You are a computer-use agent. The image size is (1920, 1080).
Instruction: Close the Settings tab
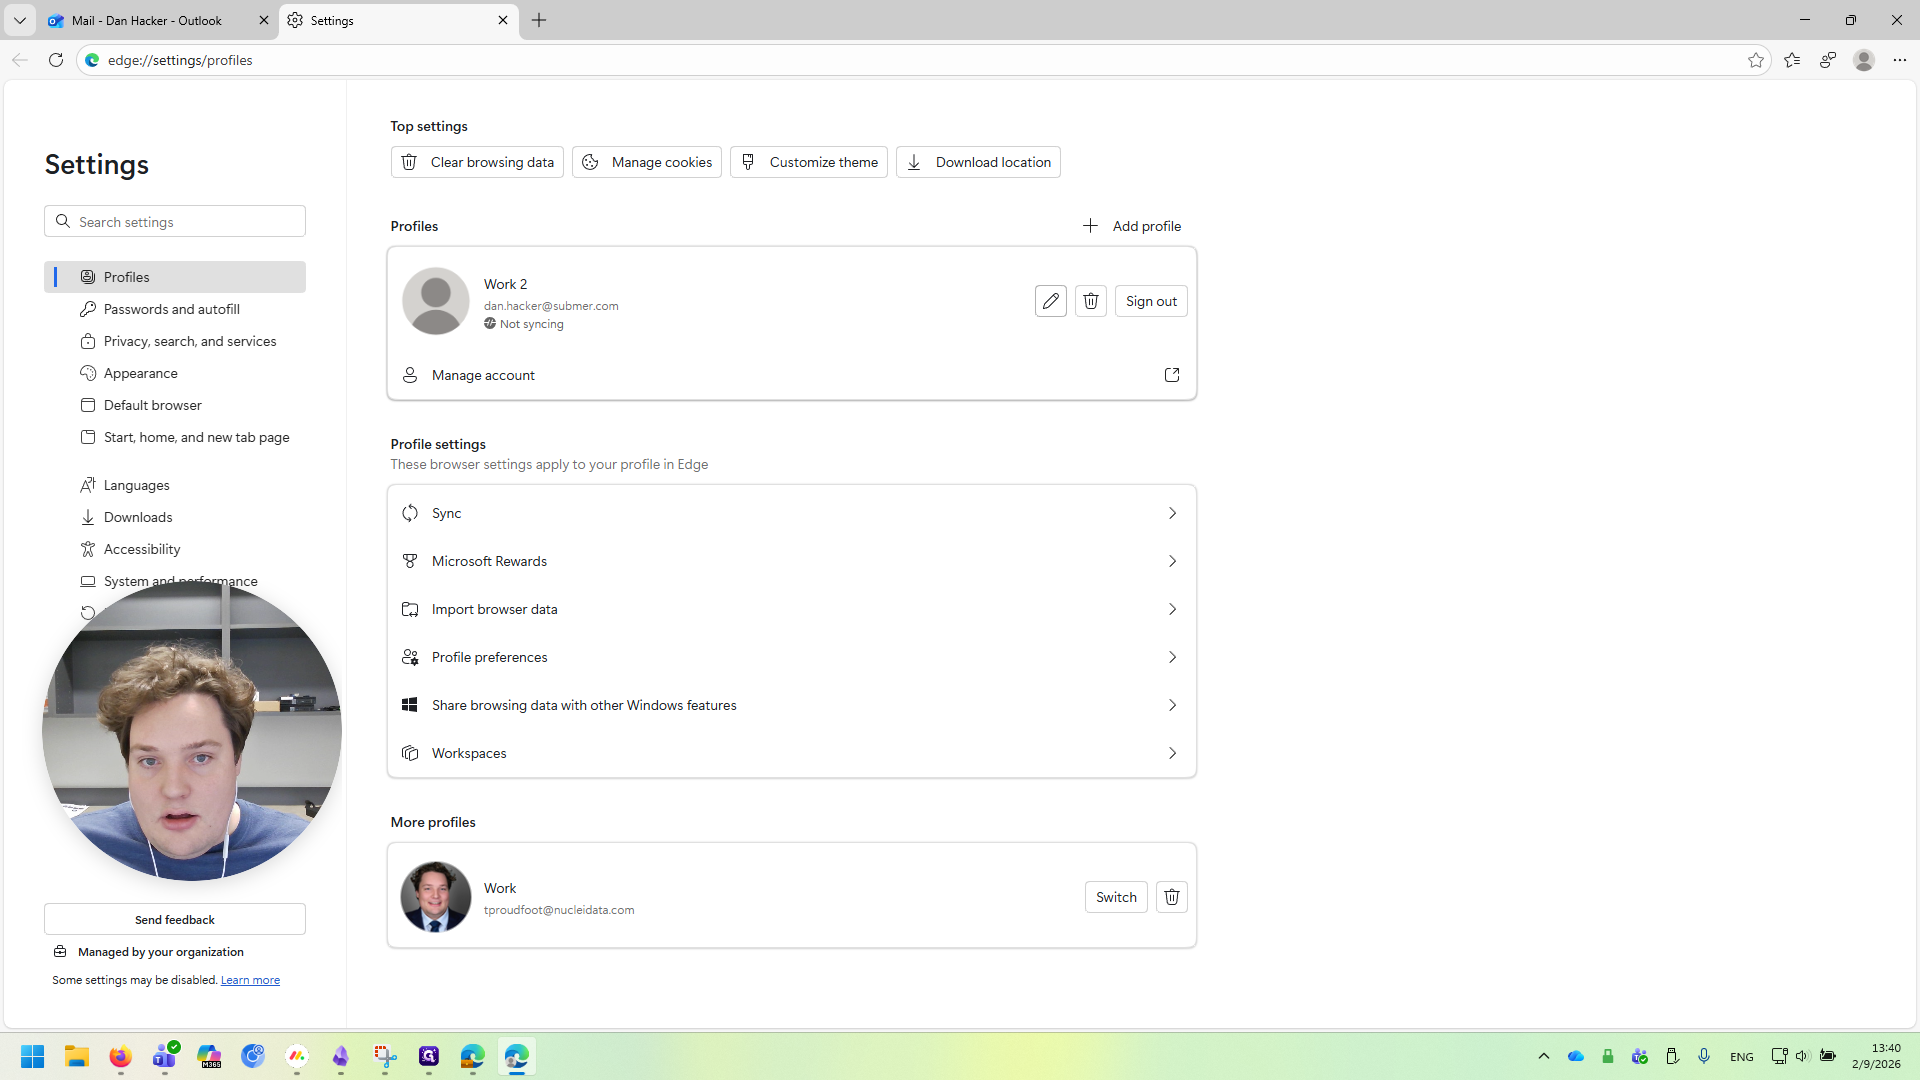coord(503,20)
